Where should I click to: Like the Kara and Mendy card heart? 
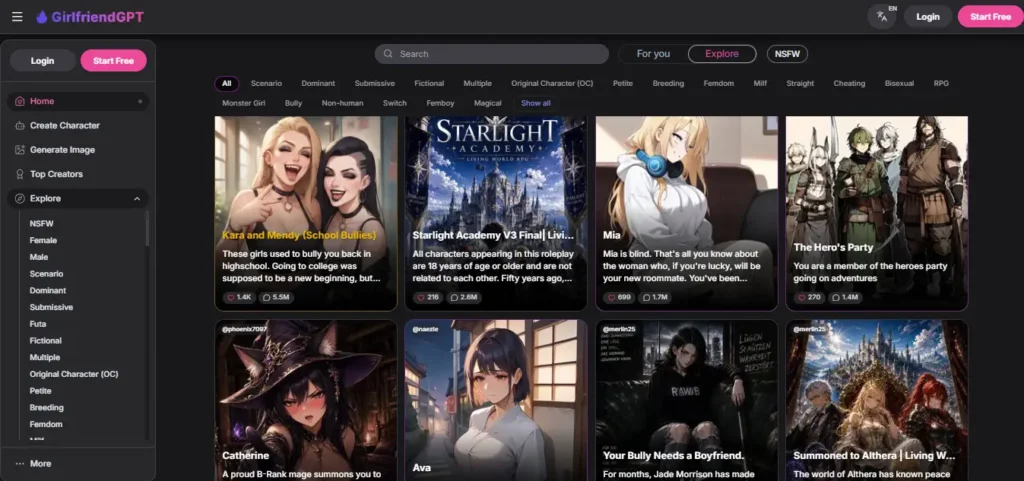click(x=231, y=297)
